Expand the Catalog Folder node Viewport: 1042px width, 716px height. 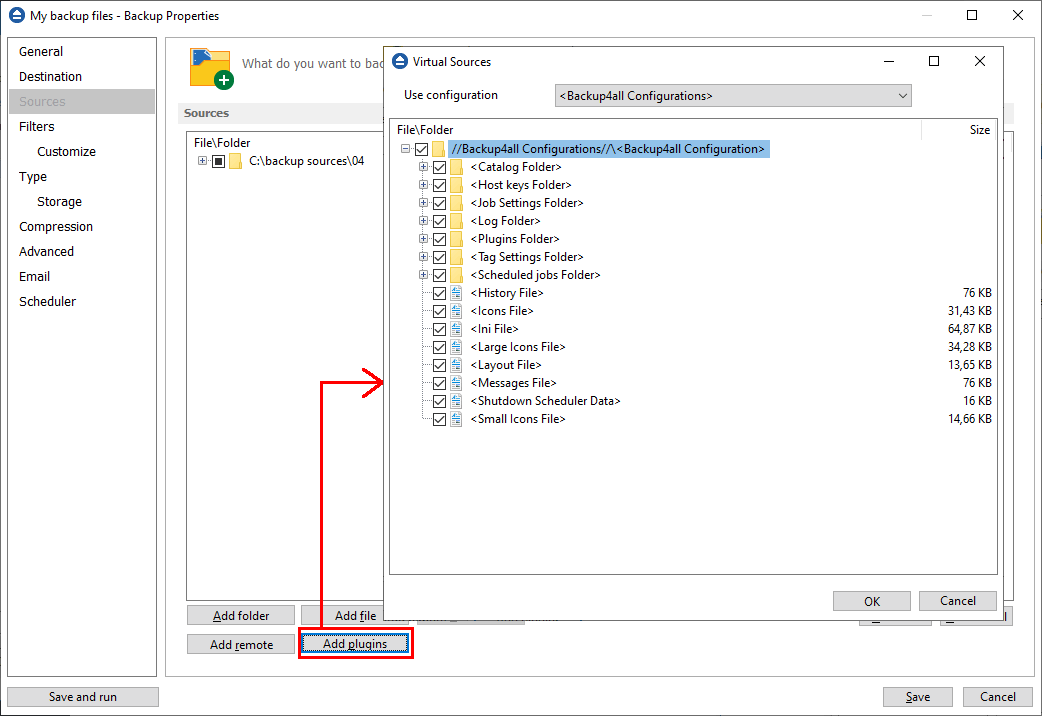423,167
